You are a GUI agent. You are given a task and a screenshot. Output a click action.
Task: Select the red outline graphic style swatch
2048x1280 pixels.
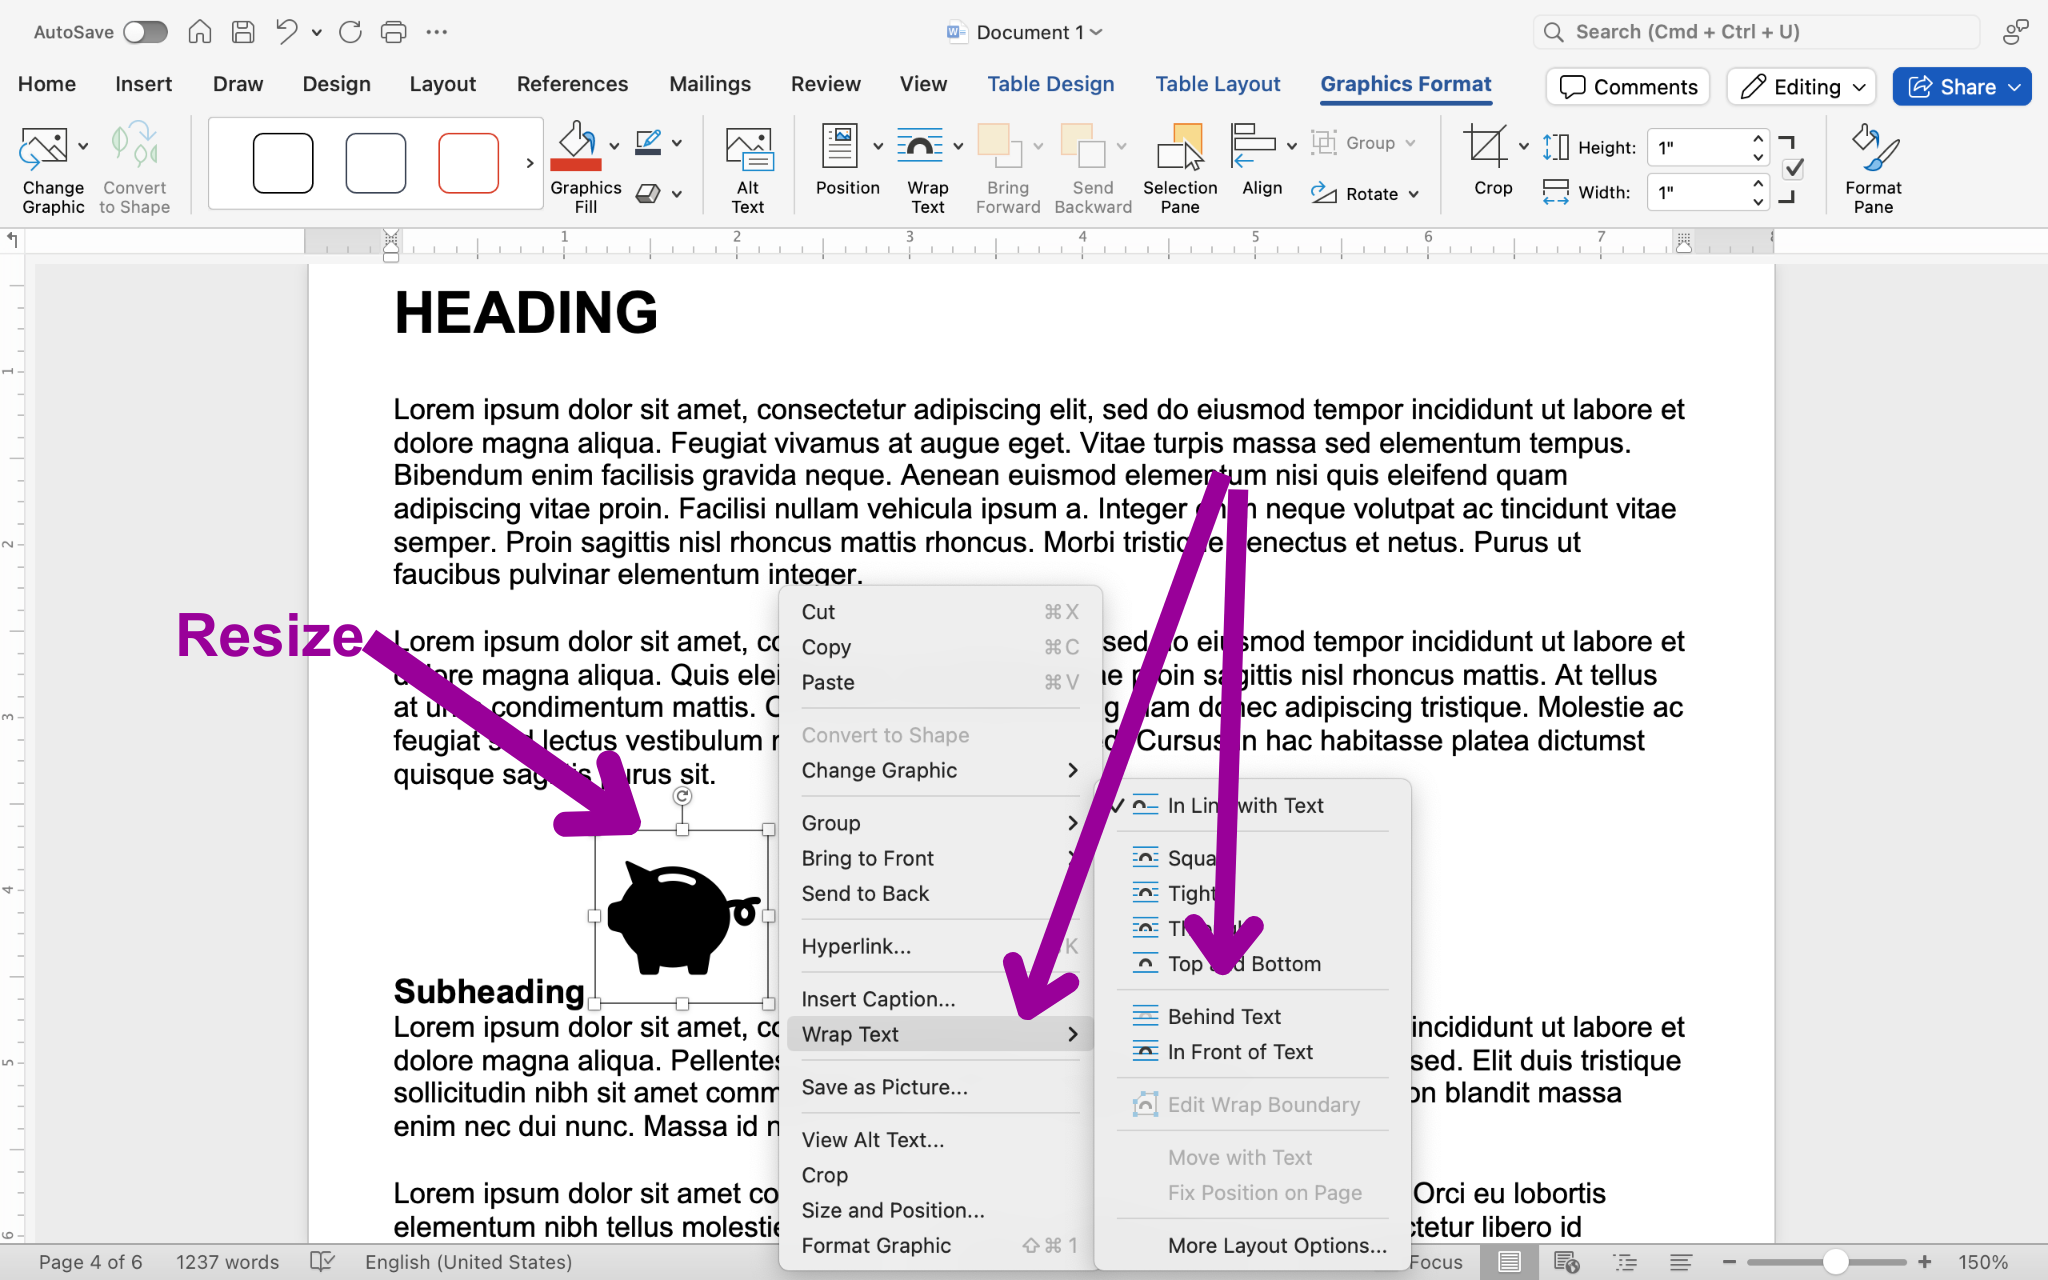pos(468,163)
